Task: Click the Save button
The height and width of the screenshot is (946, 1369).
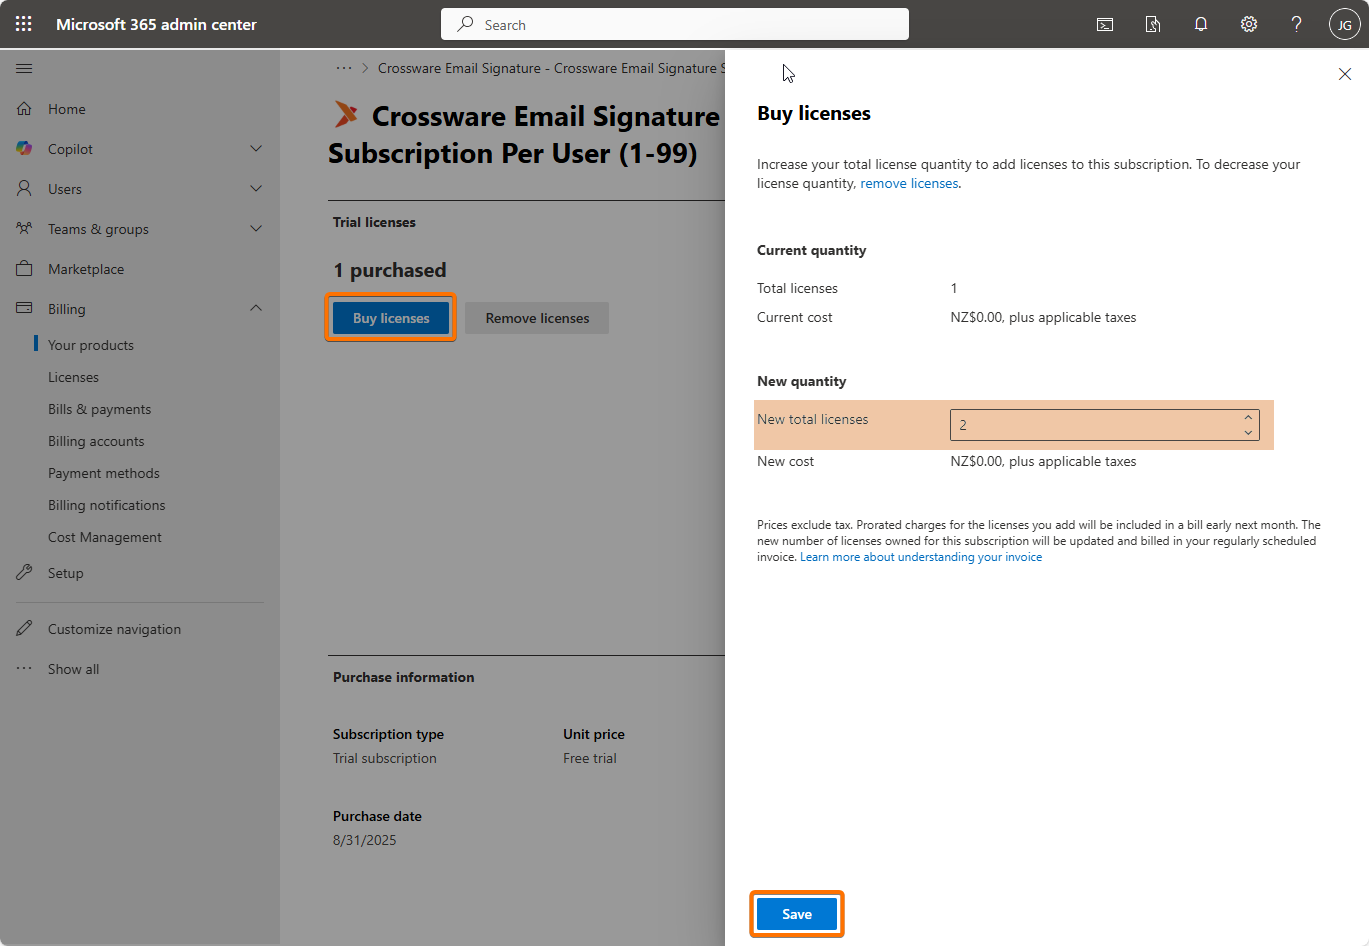Action: [x=797, y=914]
